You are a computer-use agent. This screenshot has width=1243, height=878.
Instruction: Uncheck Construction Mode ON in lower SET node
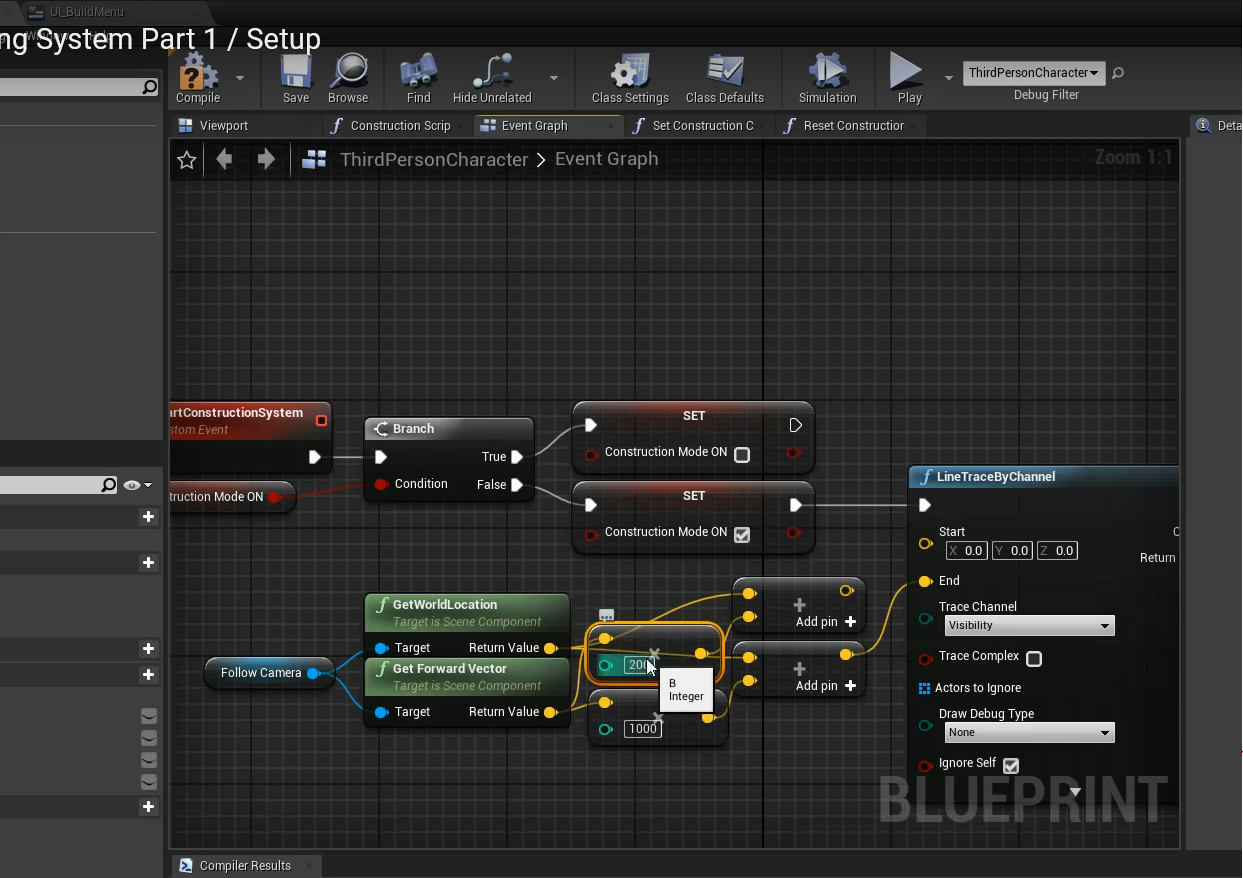(742, 534)
